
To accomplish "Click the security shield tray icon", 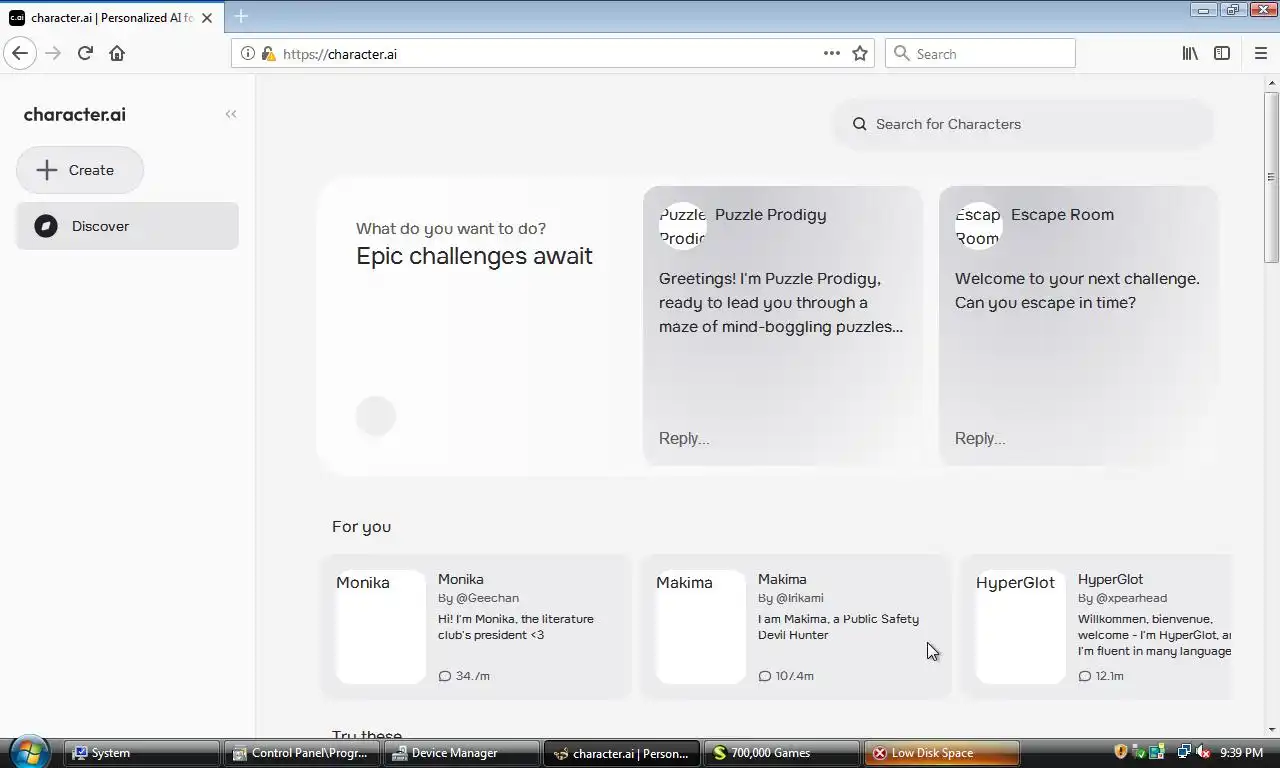I will 1121,752.
